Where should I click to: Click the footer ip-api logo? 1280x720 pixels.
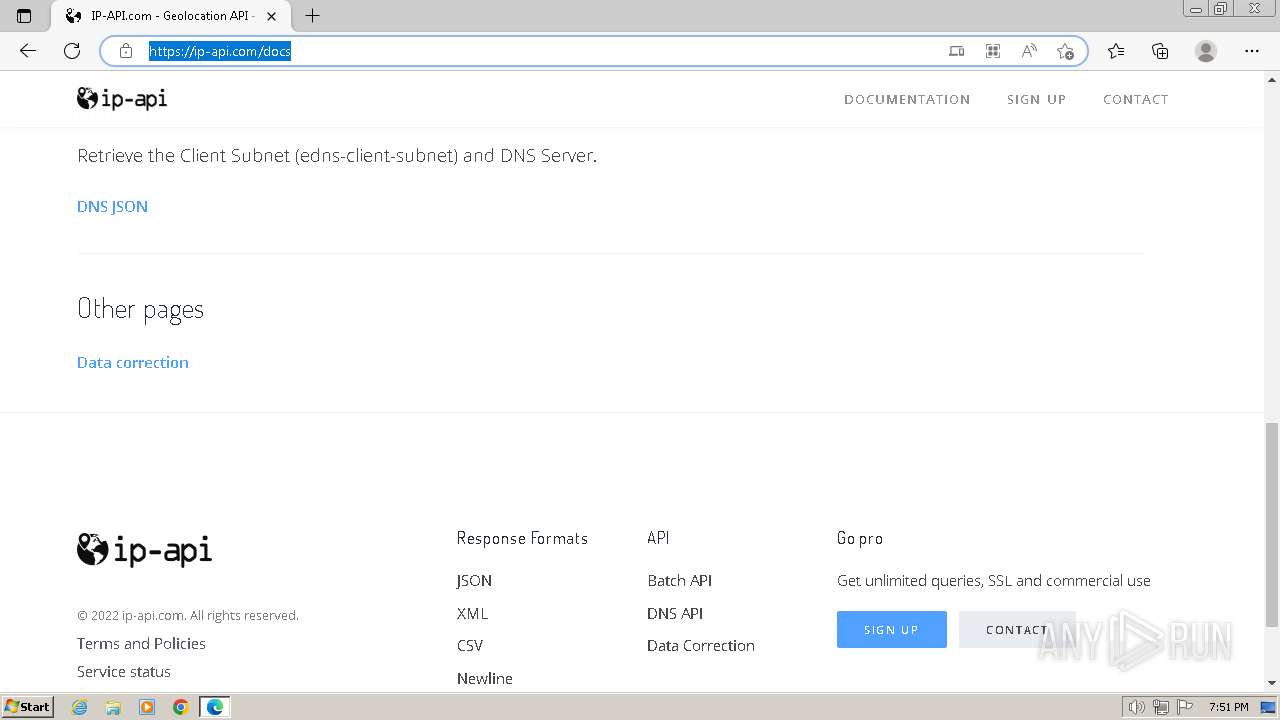point(144,550)
